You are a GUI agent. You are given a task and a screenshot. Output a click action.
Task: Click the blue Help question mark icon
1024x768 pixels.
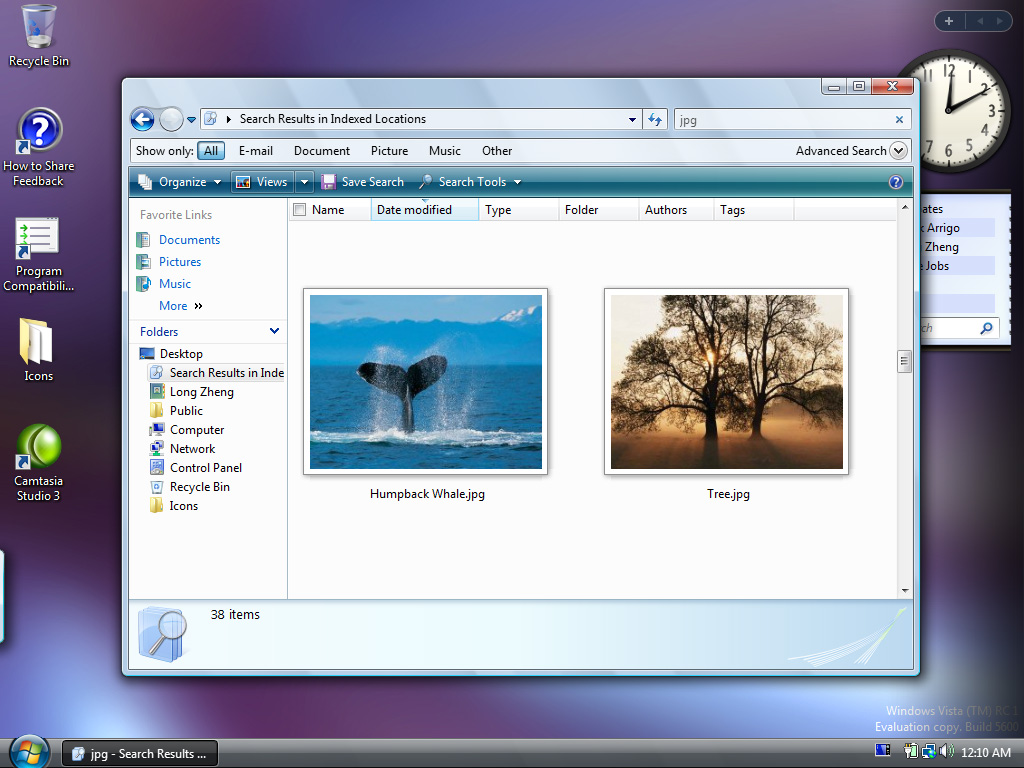896,181
